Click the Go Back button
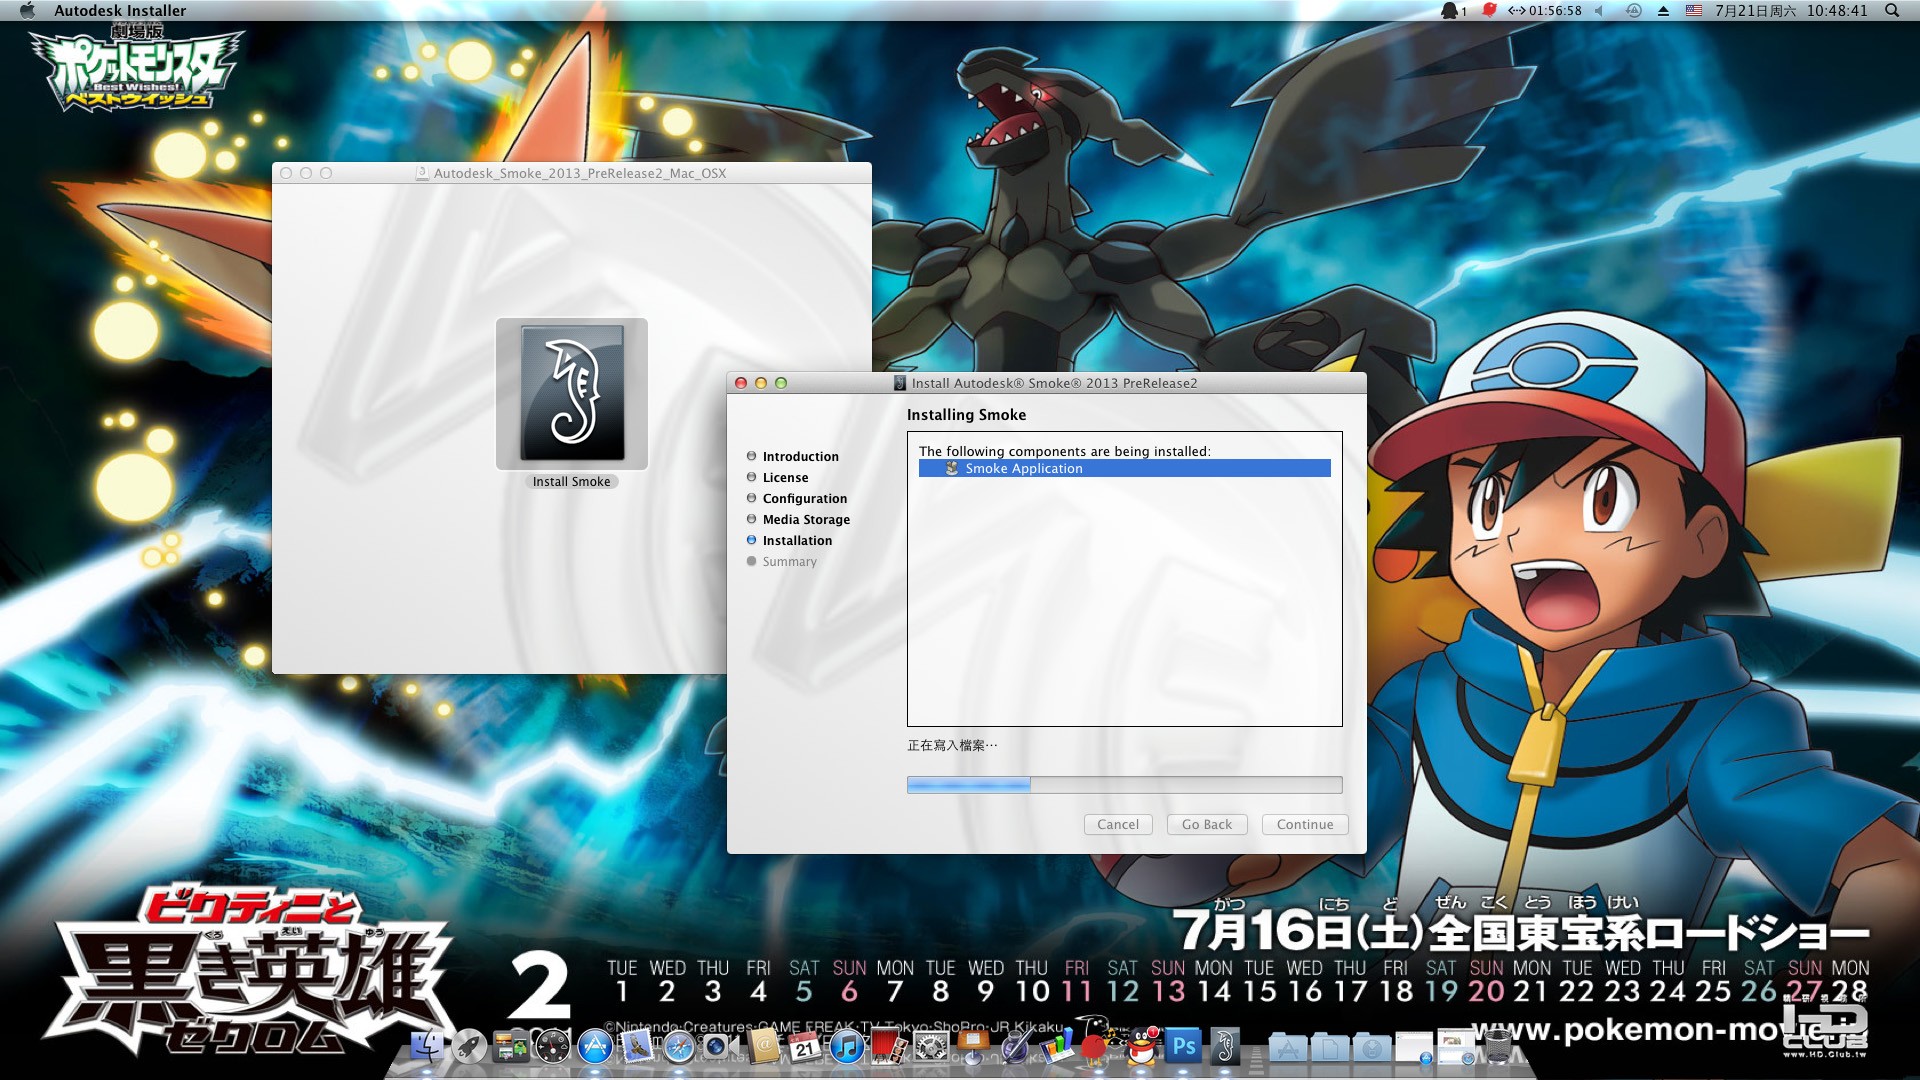Screen dimensions: 1920x1080 (x=1207, y=824)
